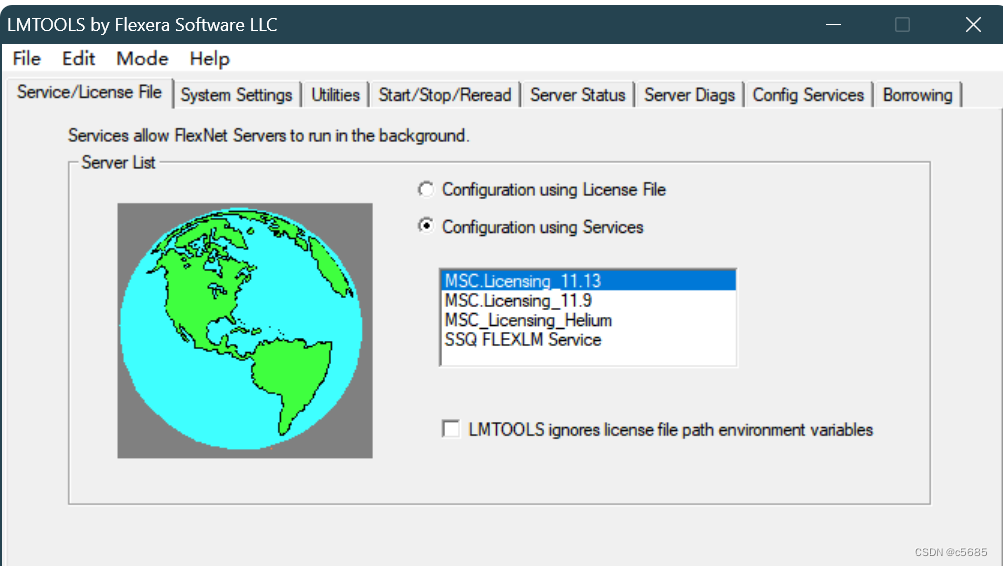Viewport: 1003px width, 566px height.
Task: Open the Mode menu
Action: tap(142, 59)
